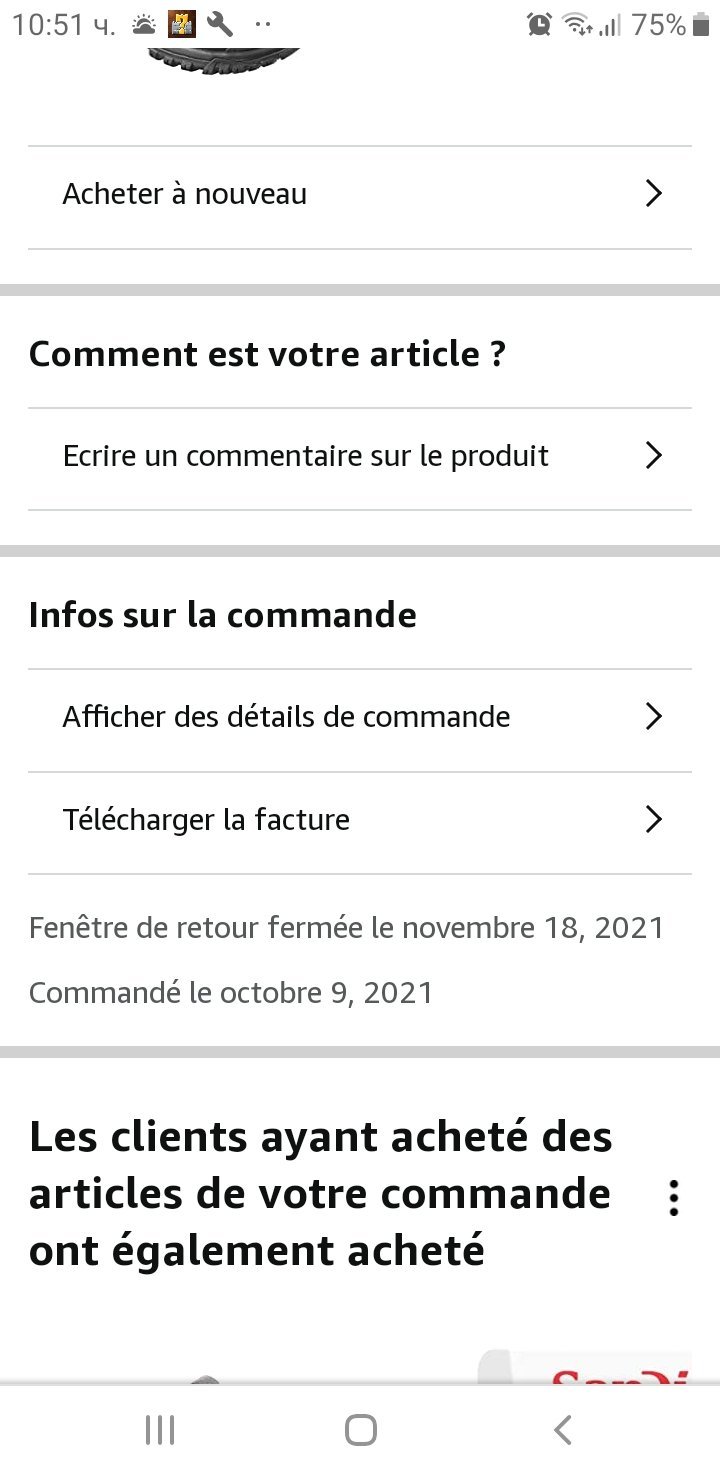Tap chevron beside Télécharger la facture

pos(654,820)
